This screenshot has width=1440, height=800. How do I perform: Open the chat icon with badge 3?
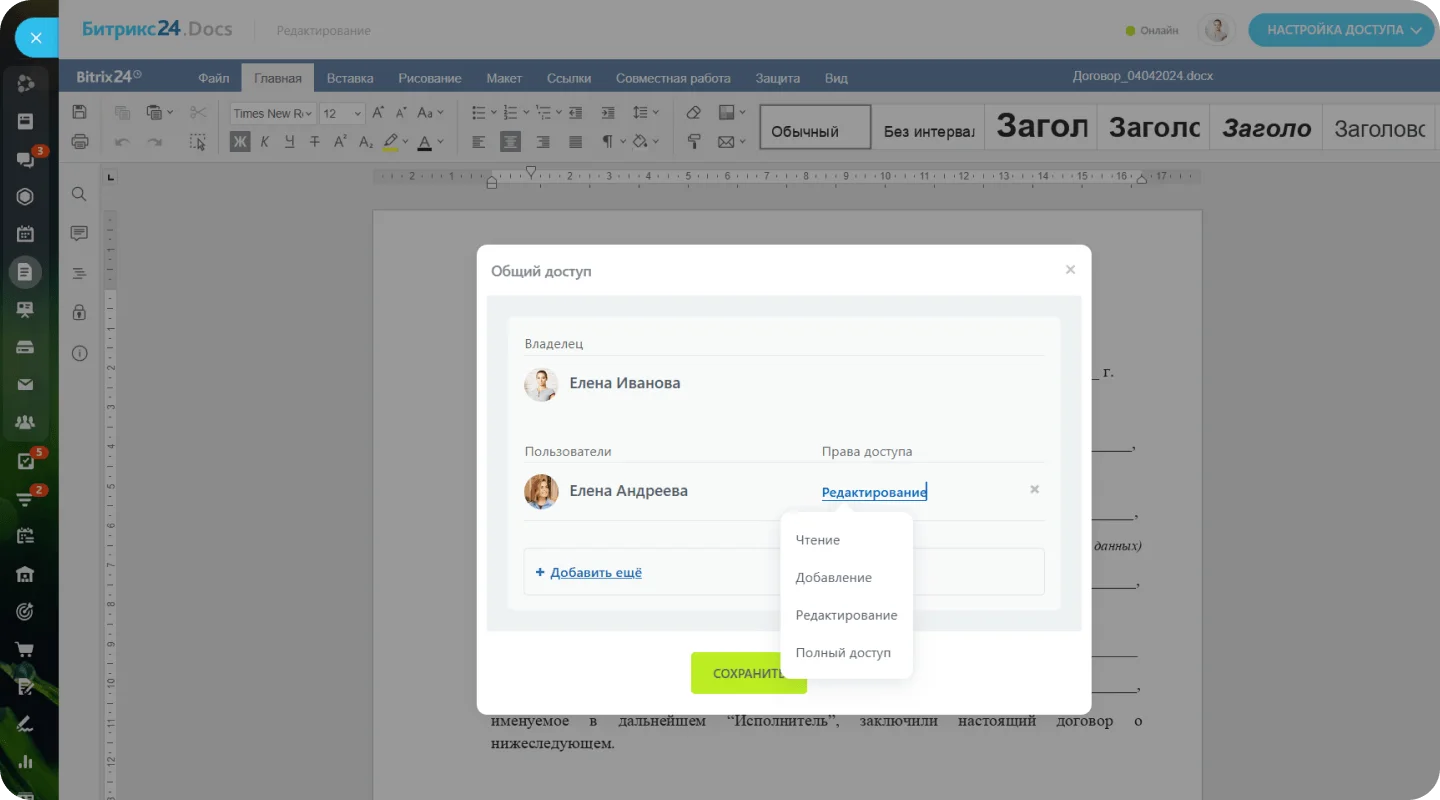pos(27,158)
